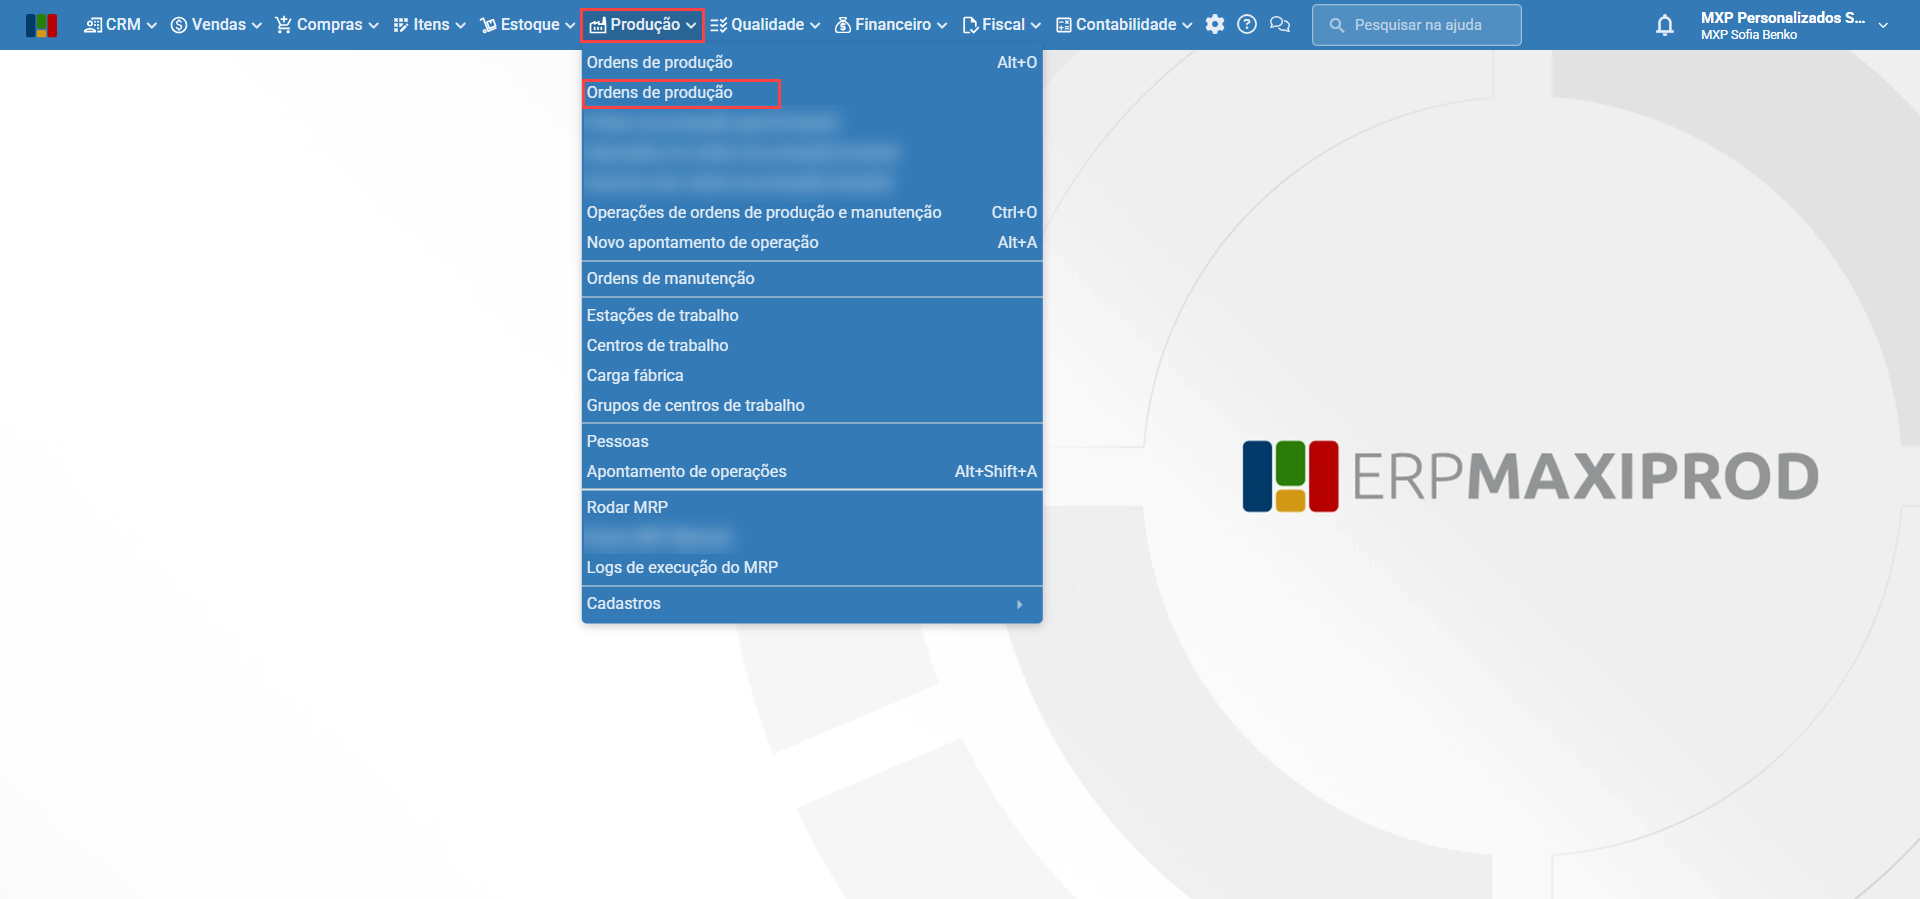Click the Qualidade checklist icon
This screenshot has width=1920, height=899.
718,25
